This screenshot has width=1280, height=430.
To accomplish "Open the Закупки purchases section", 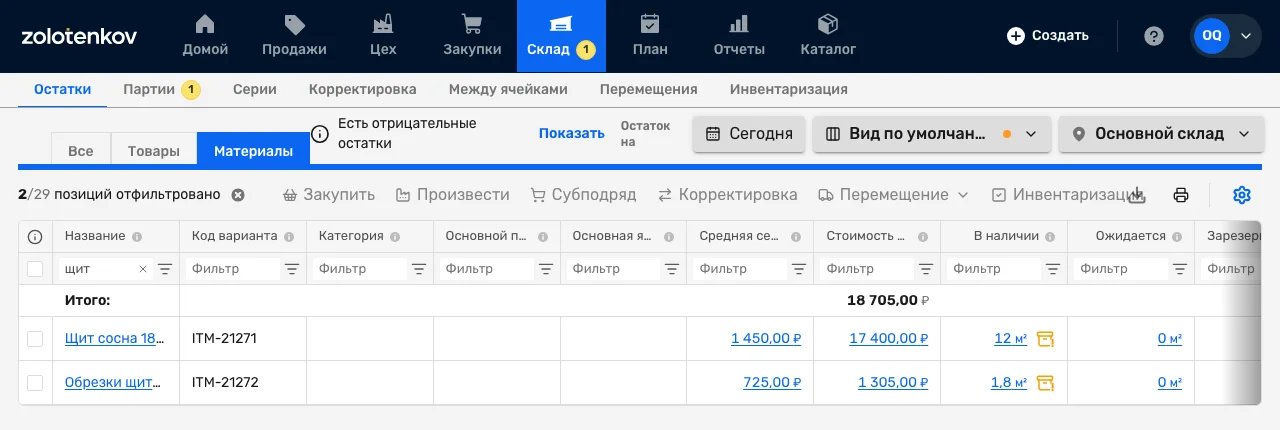I will coord(472,36).
